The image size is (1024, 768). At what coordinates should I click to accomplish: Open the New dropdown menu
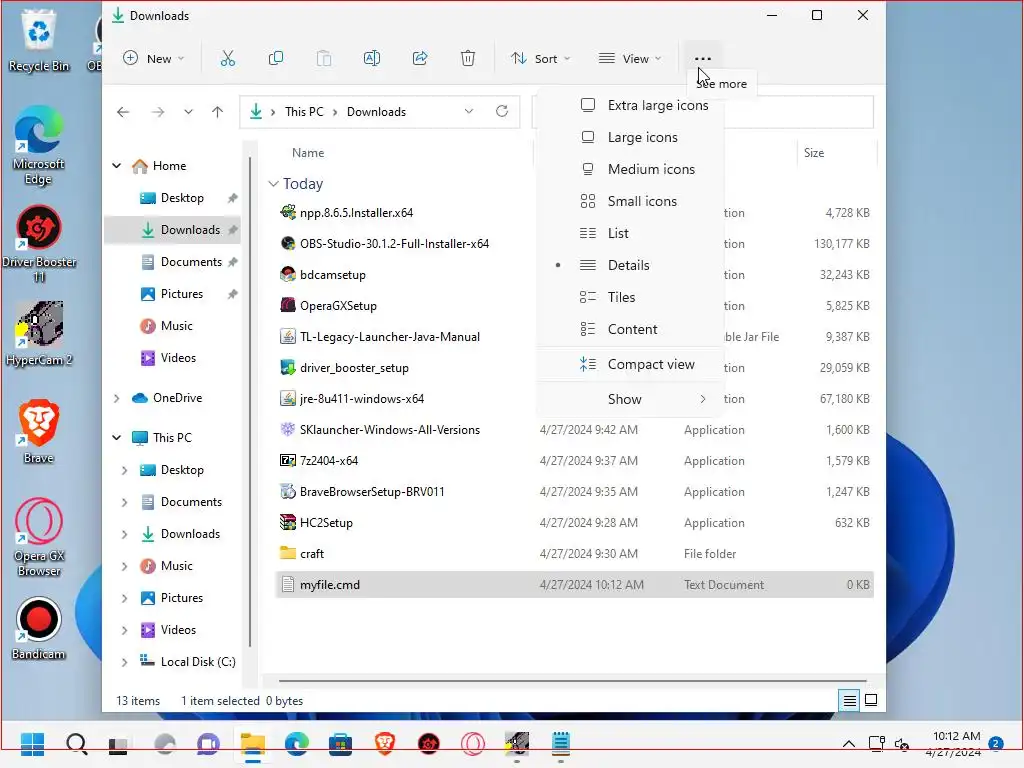click(154, 59)
